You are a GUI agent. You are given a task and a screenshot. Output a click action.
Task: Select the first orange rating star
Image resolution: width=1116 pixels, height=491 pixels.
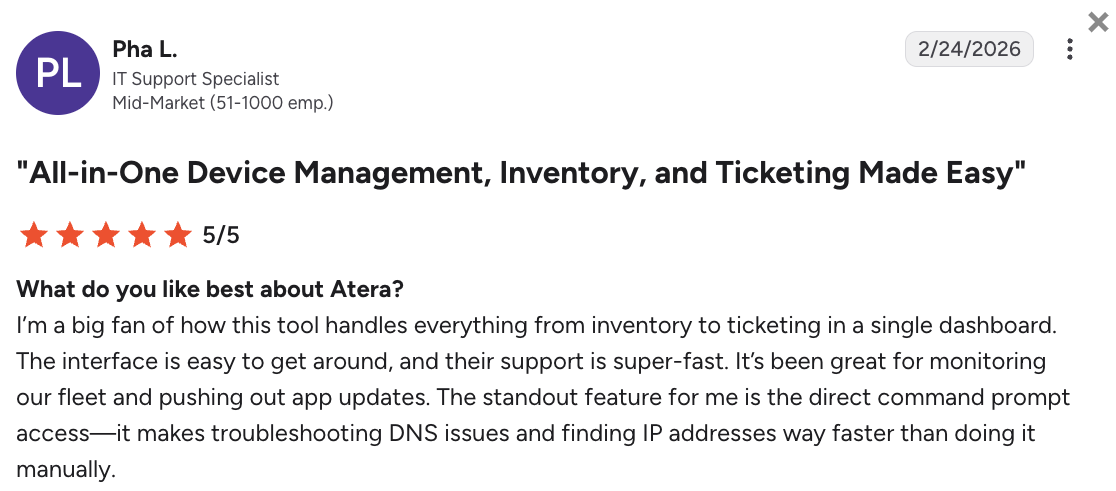click(x=33, y=235)
